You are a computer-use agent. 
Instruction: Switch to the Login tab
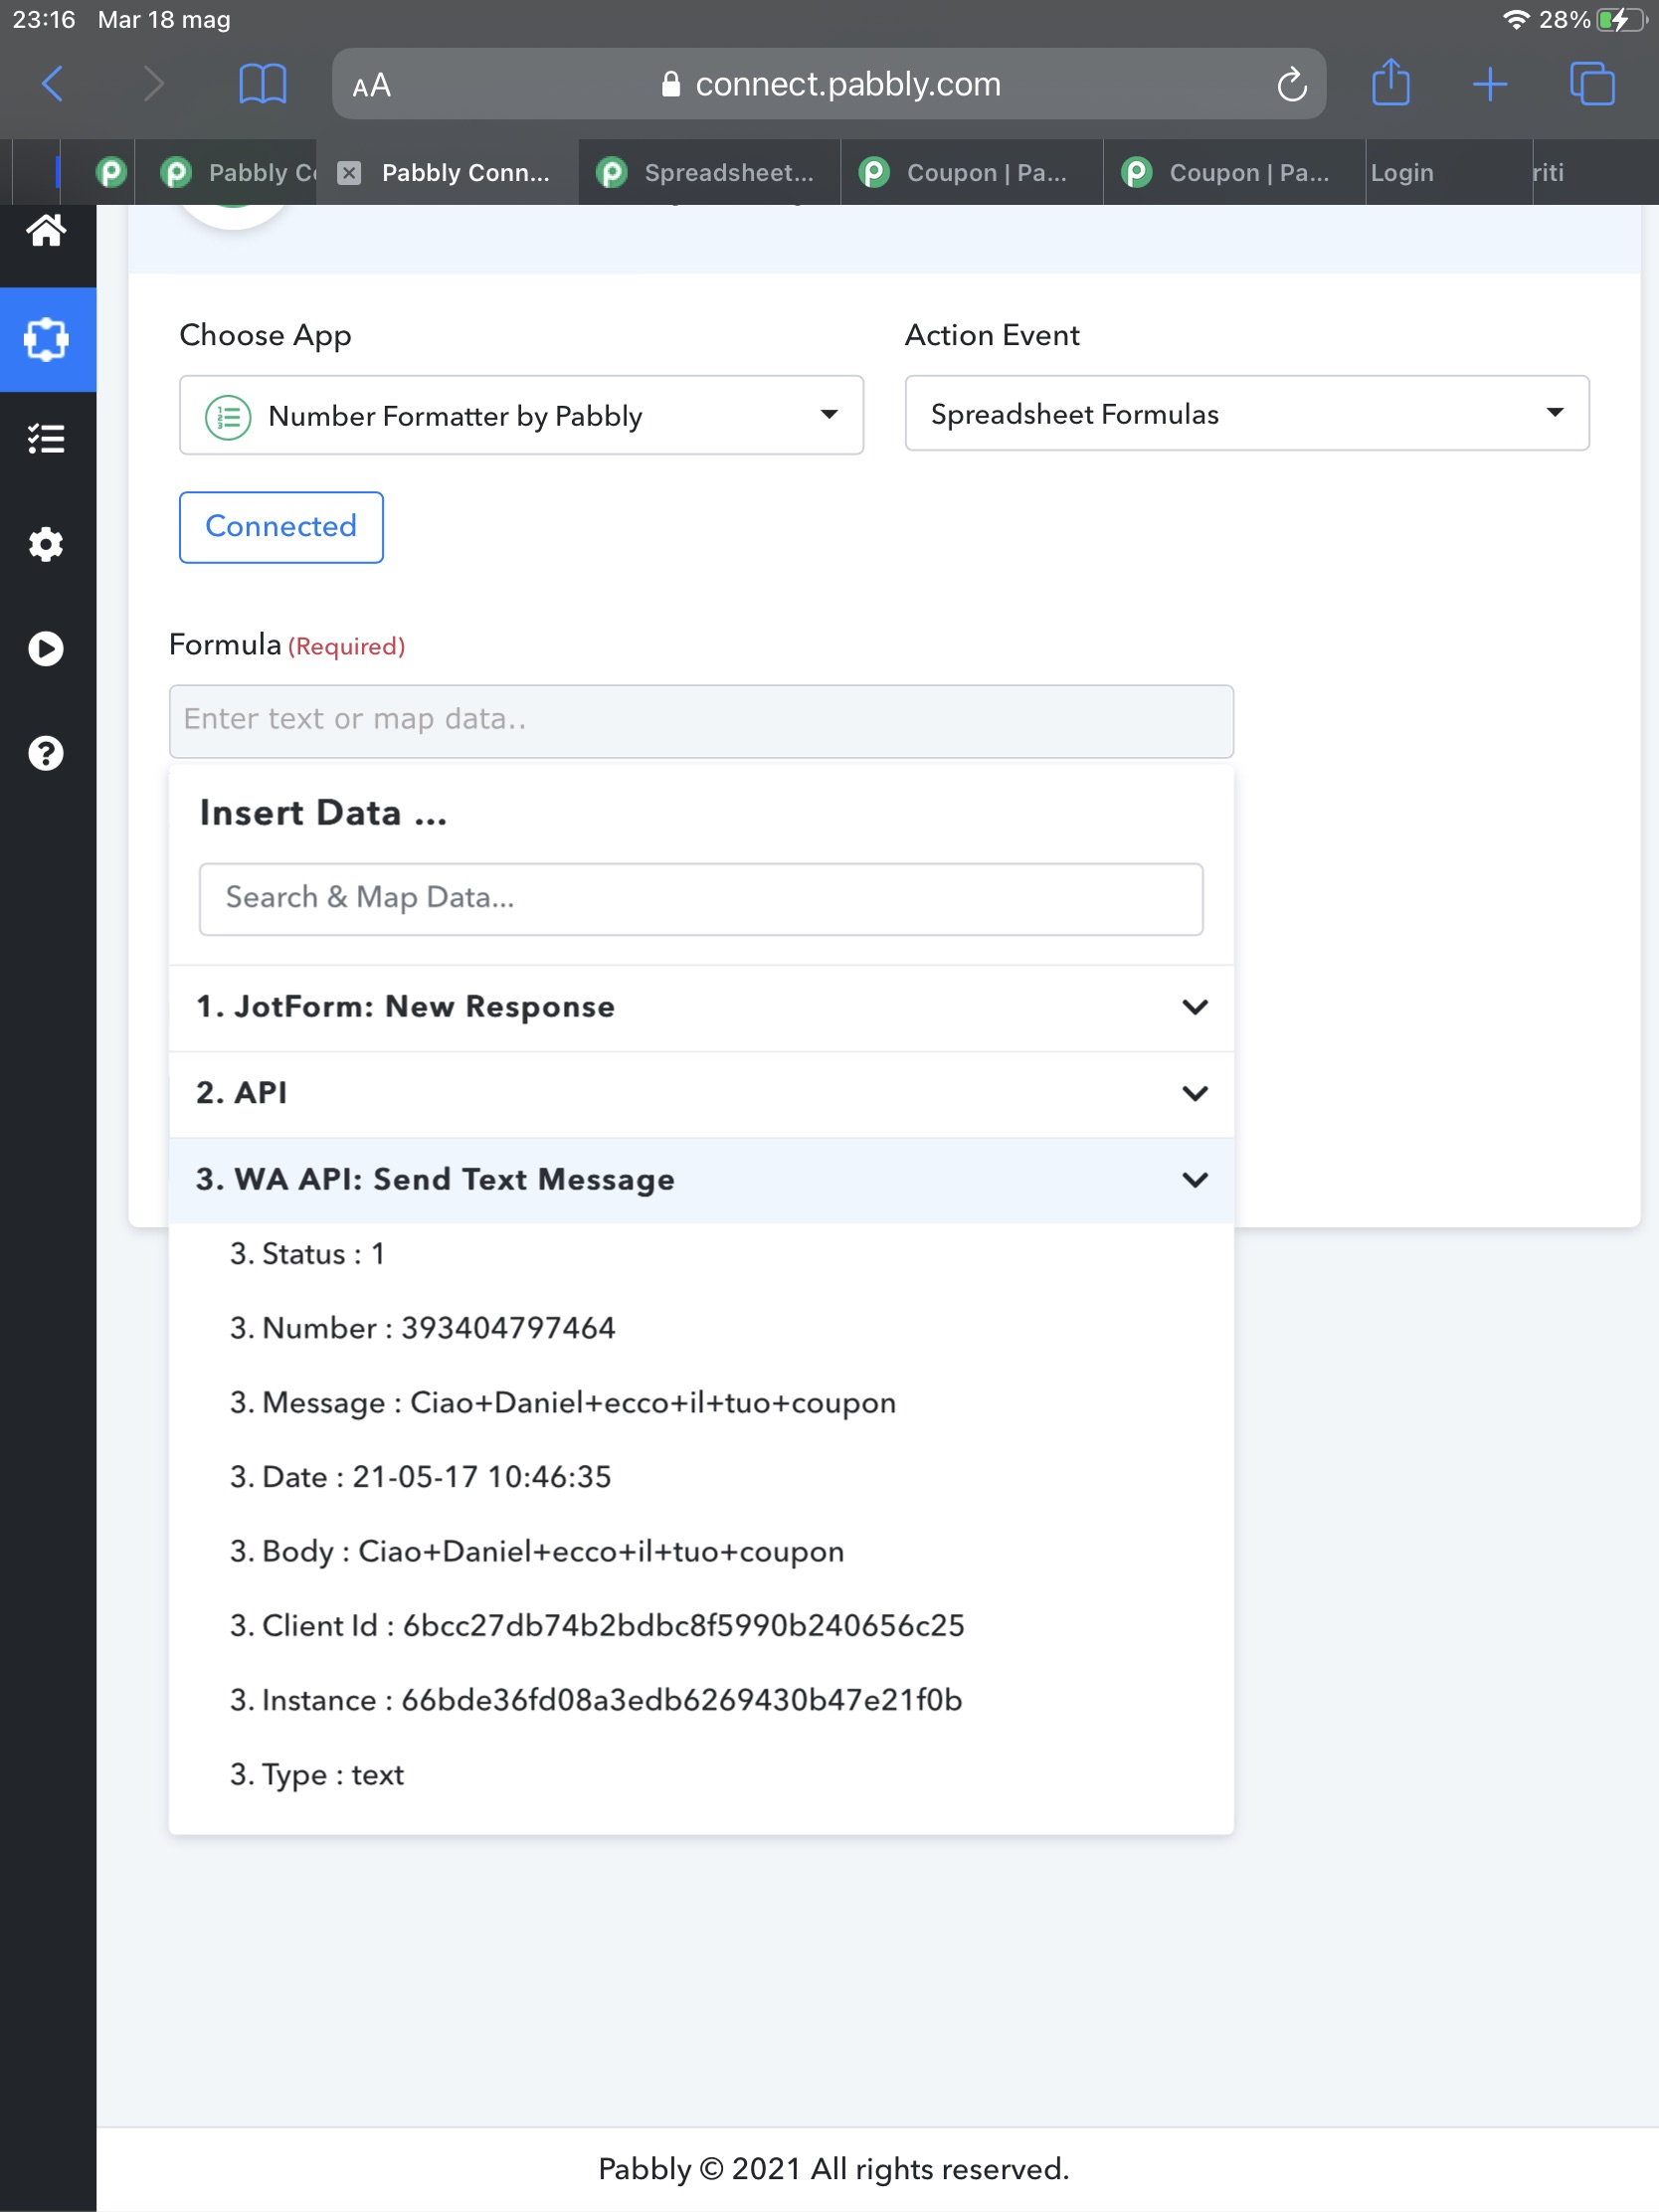click(x=1448, y=173)
